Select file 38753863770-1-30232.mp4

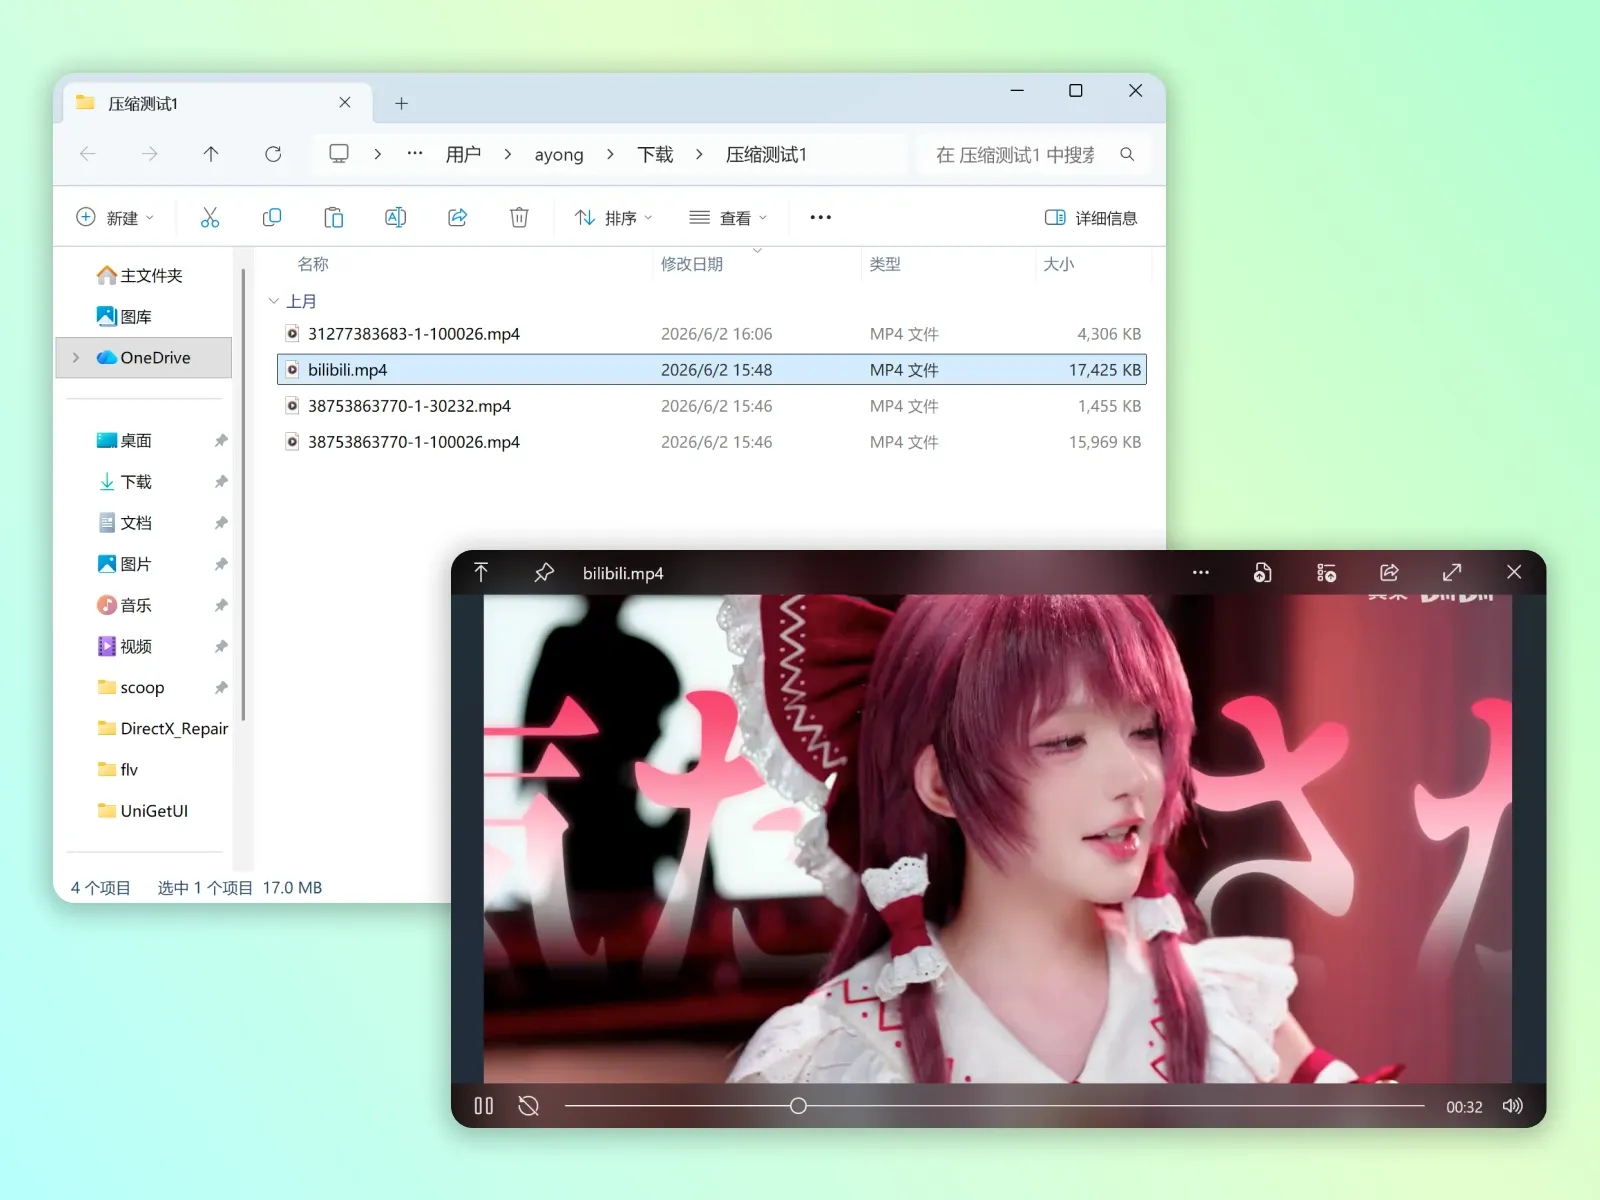coord(712,406)
